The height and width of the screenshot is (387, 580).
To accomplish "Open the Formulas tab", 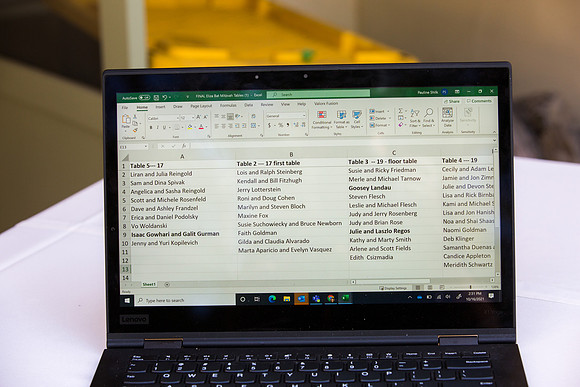I will click(228, 105).
